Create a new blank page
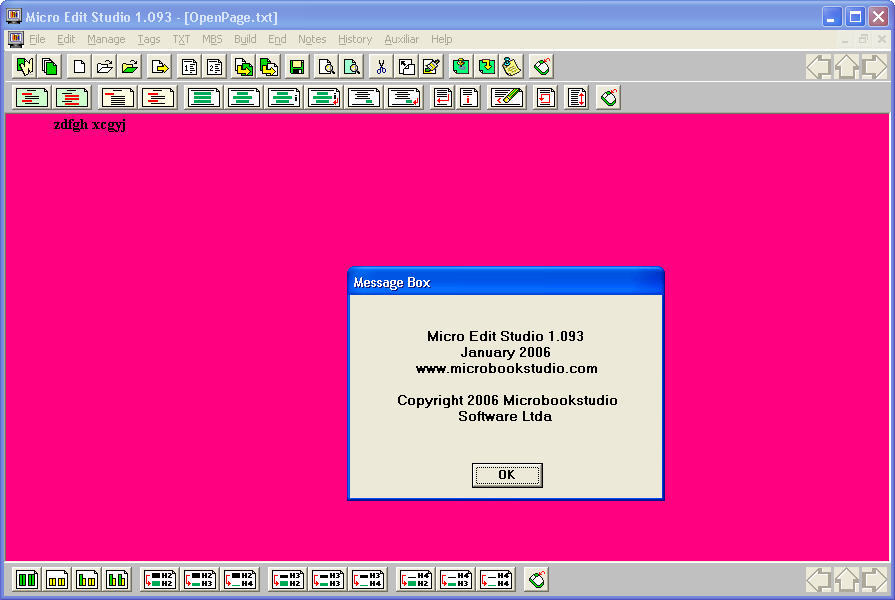Screen dimensions: 895x600 coord(79,67)
